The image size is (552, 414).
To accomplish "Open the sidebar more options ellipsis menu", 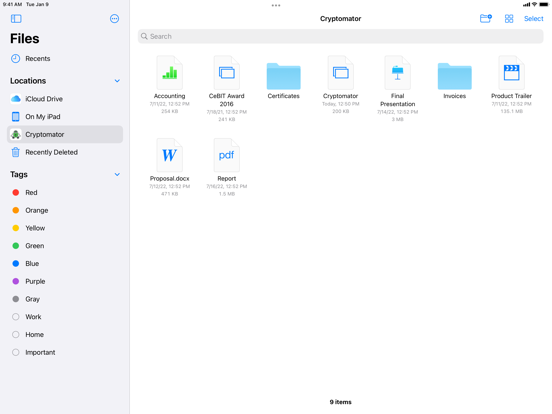I will [x=114, y=19].
